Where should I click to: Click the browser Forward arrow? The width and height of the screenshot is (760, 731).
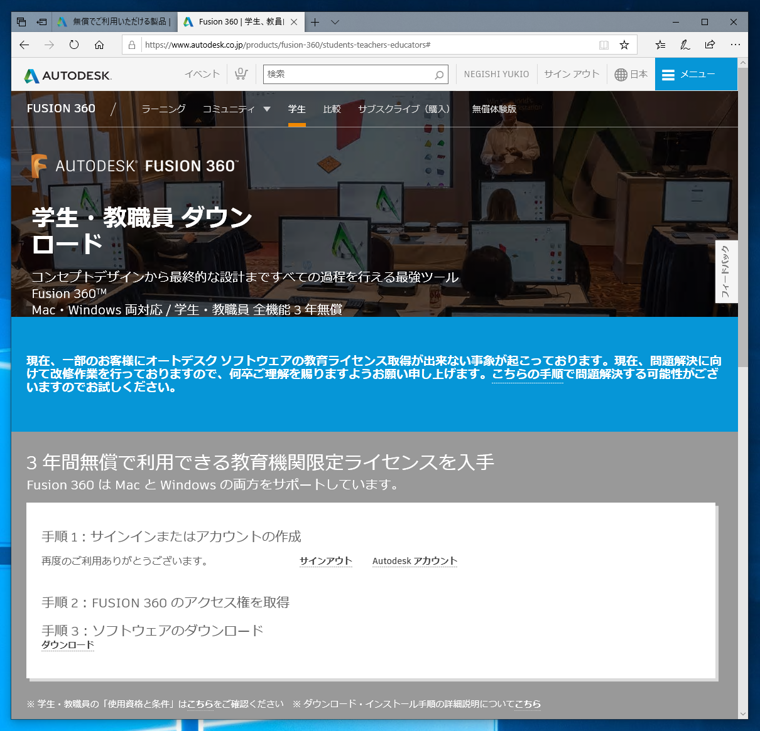tap(49, 45)
